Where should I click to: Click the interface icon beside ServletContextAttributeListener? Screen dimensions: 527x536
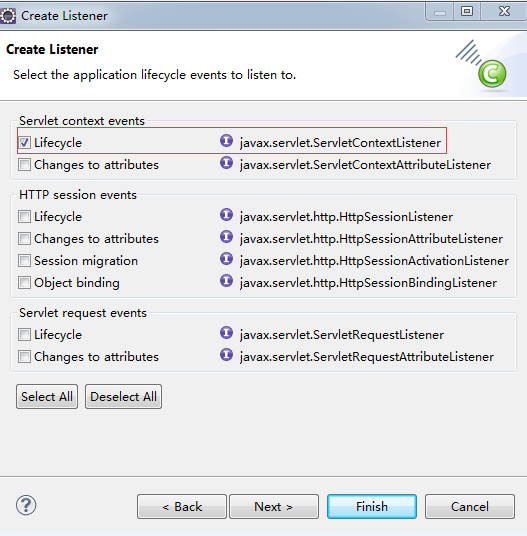pyautogui.click(x=226, y=163)
